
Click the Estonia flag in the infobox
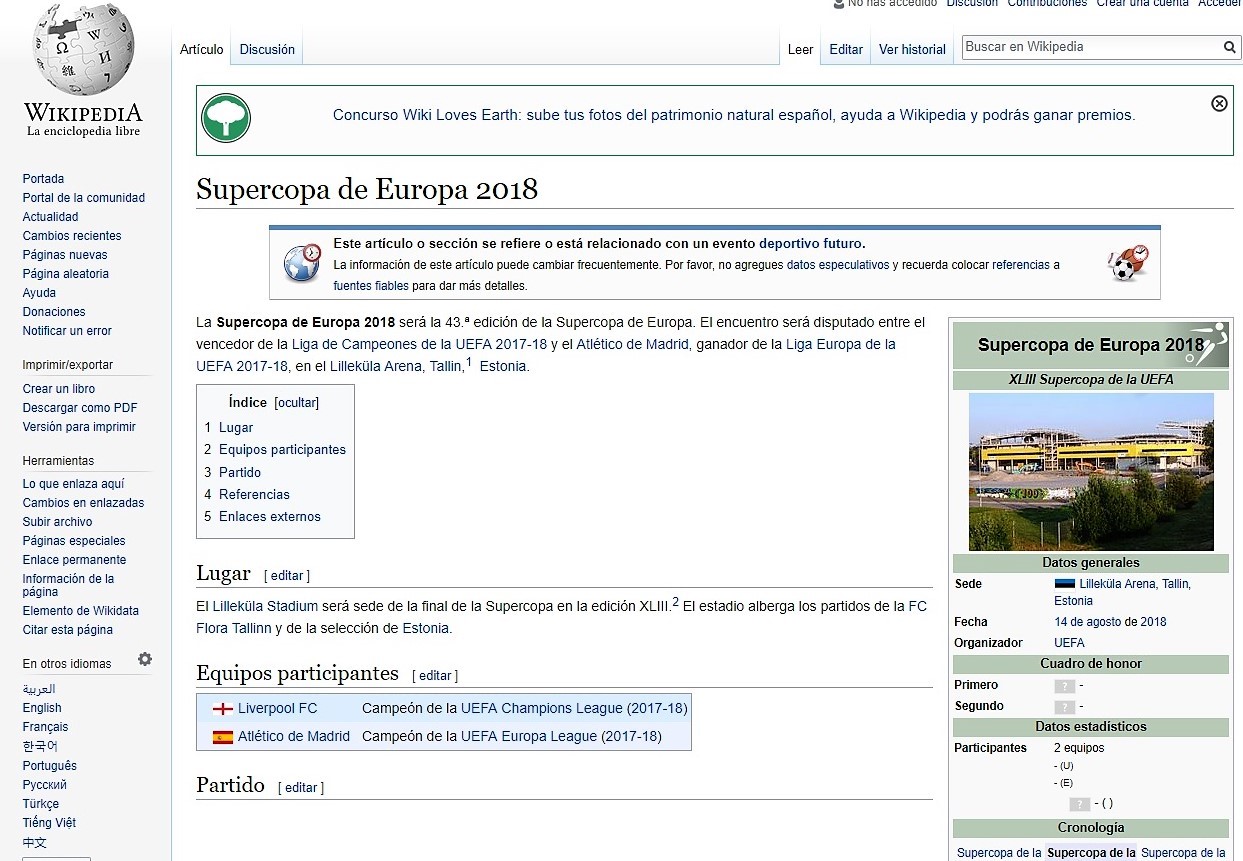pyautogui.click(x=1064, y=584)
